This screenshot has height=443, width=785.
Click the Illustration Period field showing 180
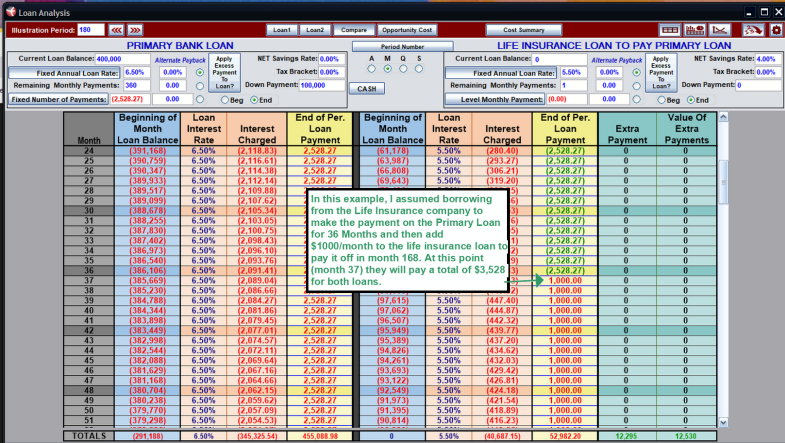[91, 30]
